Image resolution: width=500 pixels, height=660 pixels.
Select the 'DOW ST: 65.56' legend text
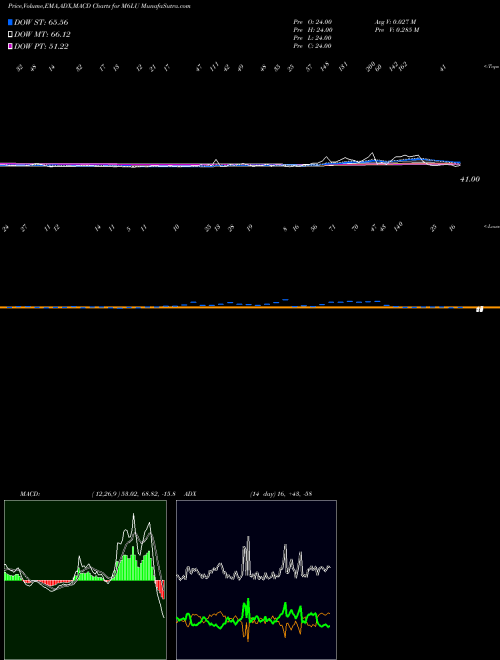click(41, 22)
